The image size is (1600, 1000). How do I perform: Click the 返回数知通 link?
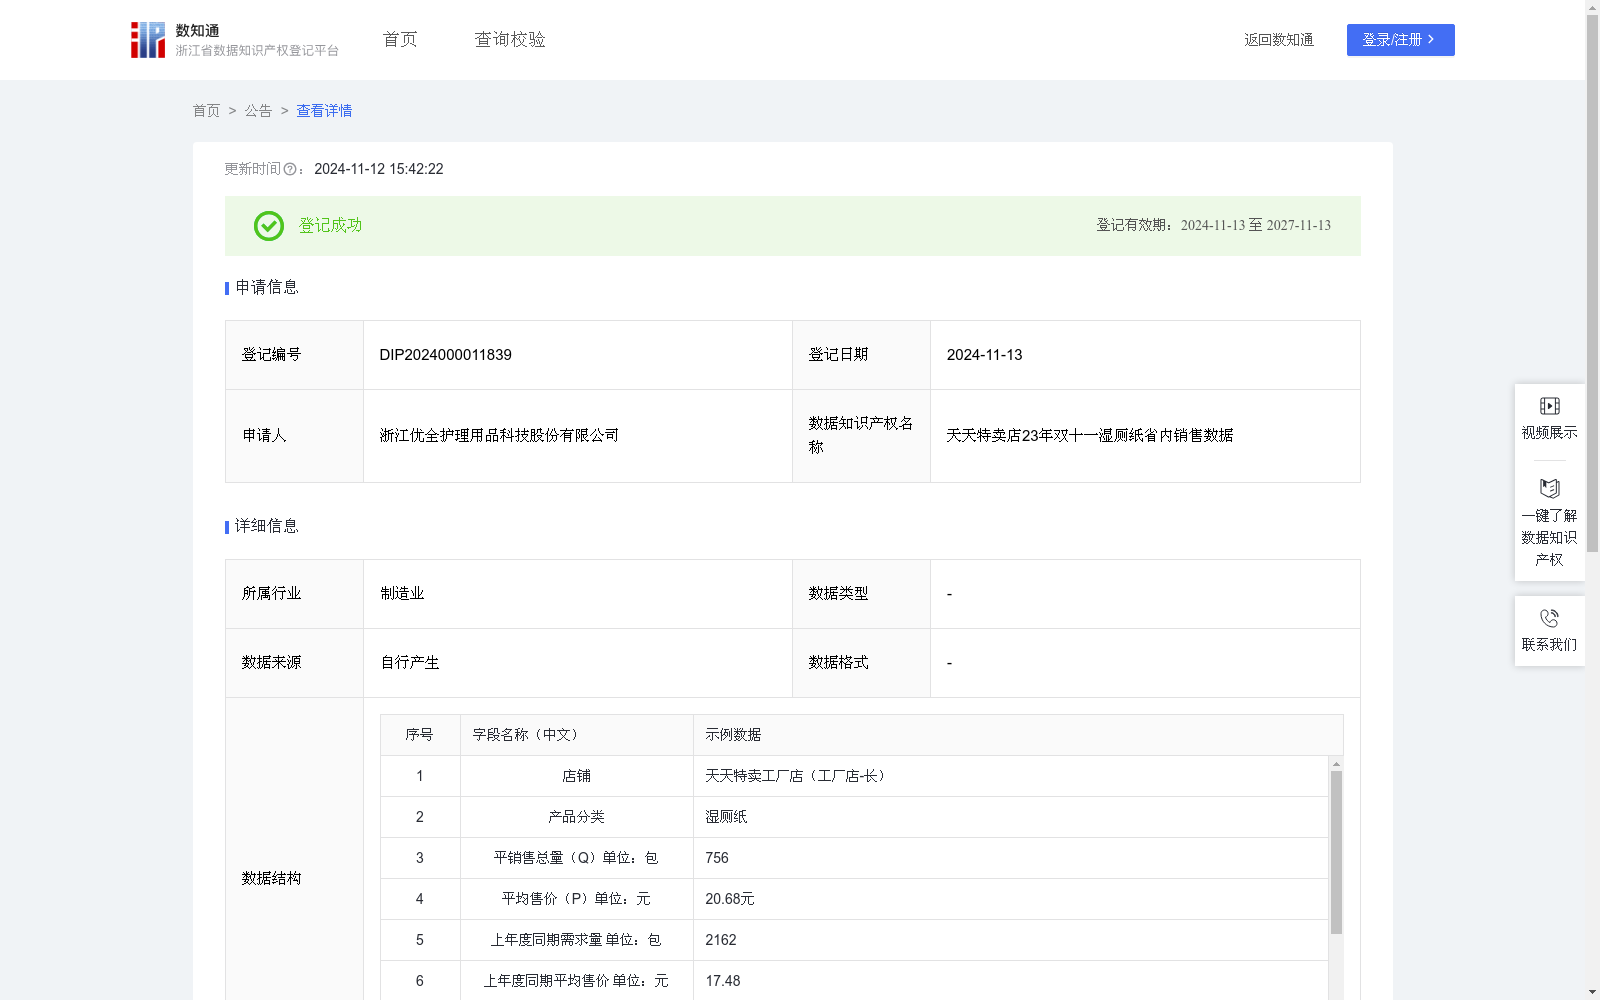(1278, 39)
